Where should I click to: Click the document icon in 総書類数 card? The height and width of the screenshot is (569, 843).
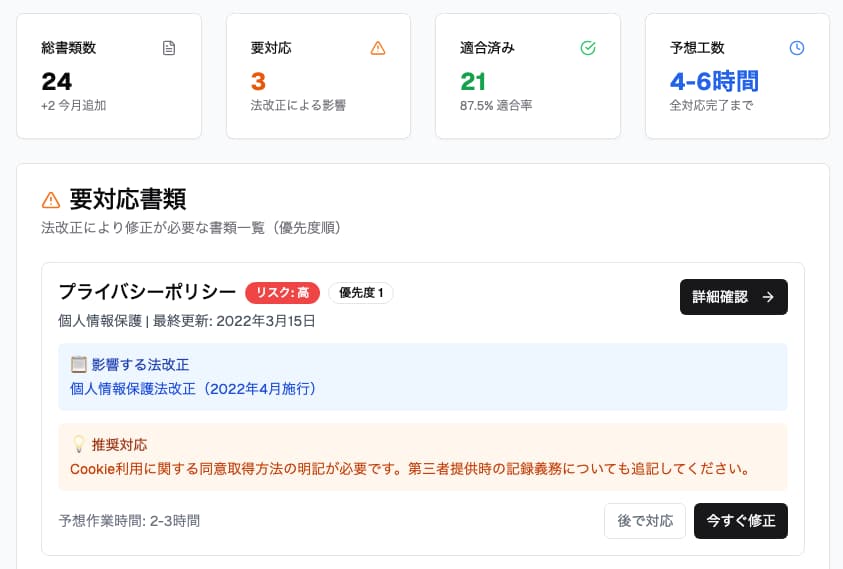[169, 48]
